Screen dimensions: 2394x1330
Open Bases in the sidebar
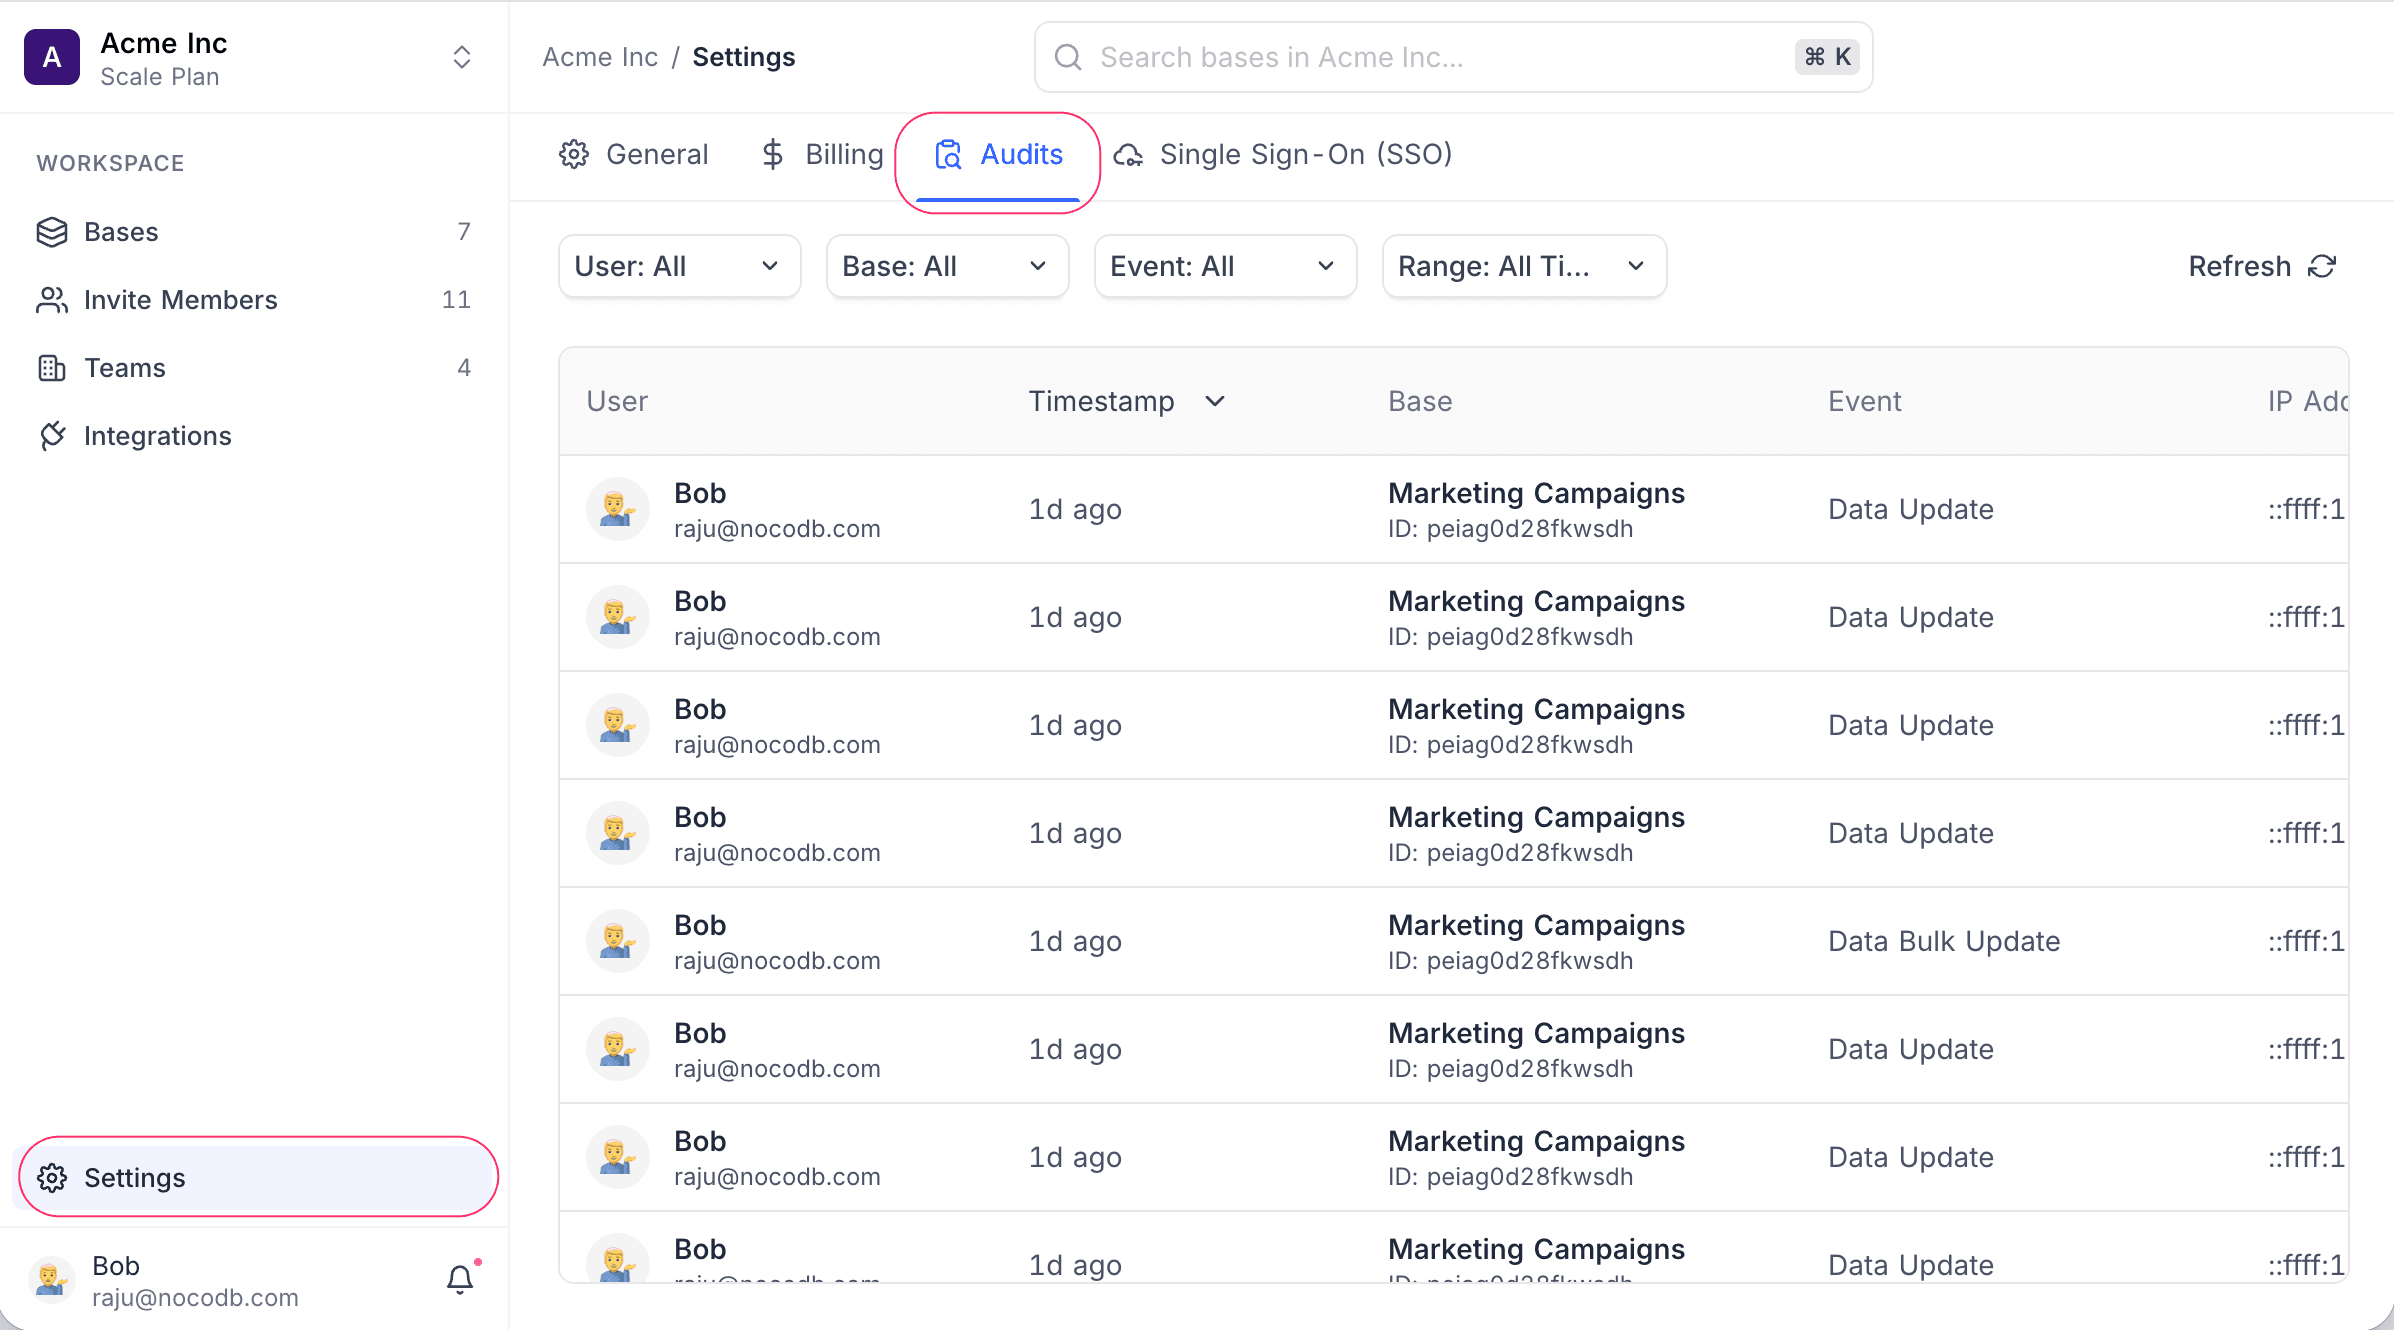click(x=254, y=232)
